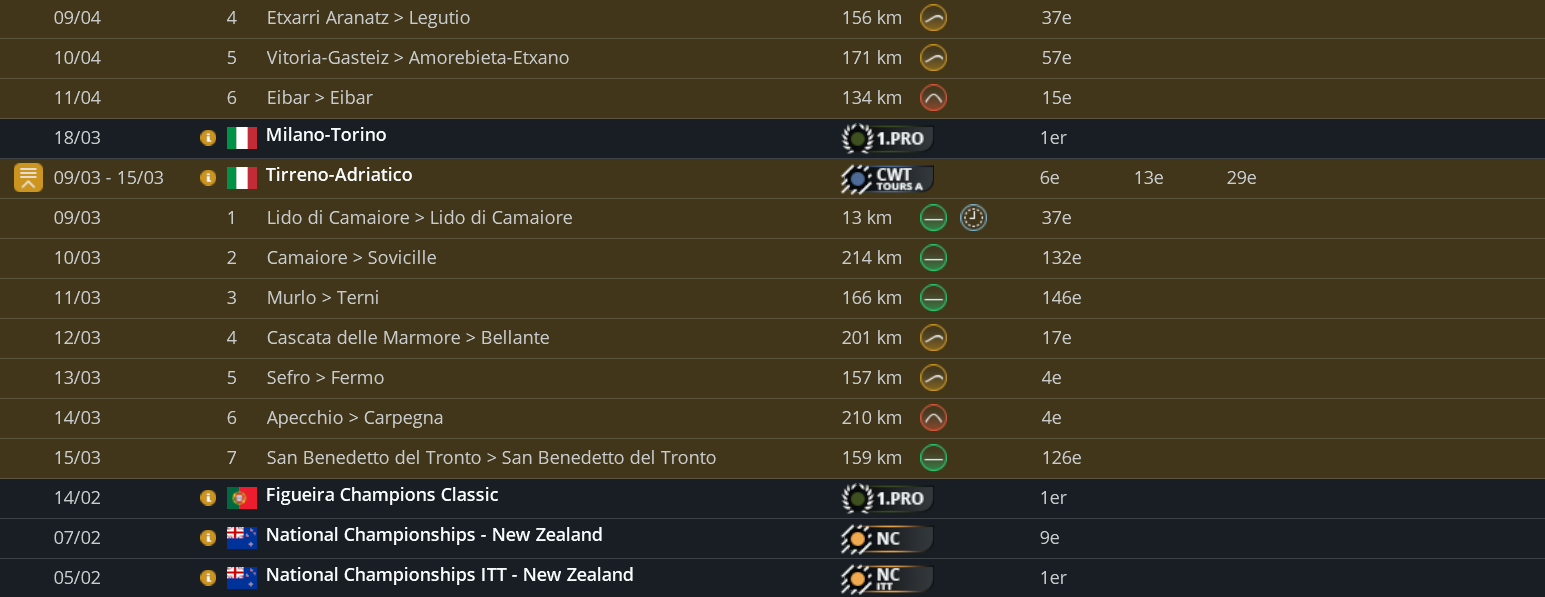Click mountain profile icon for Apecchio > Carpegna
The height and width of the screenshot is (597, 1545).
pyautogui.click(x=933, y=418)
